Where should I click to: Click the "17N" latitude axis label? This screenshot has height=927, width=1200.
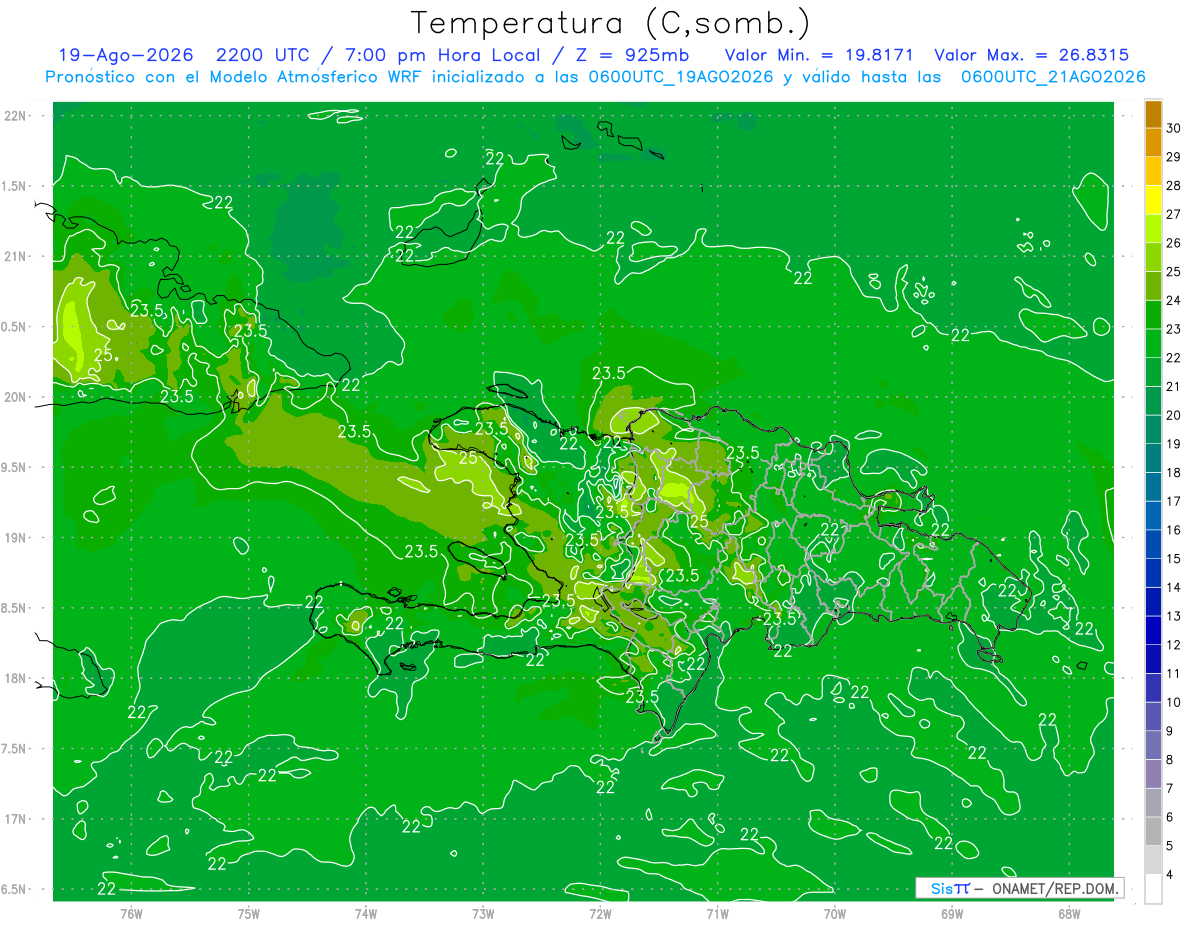[16, 819]
